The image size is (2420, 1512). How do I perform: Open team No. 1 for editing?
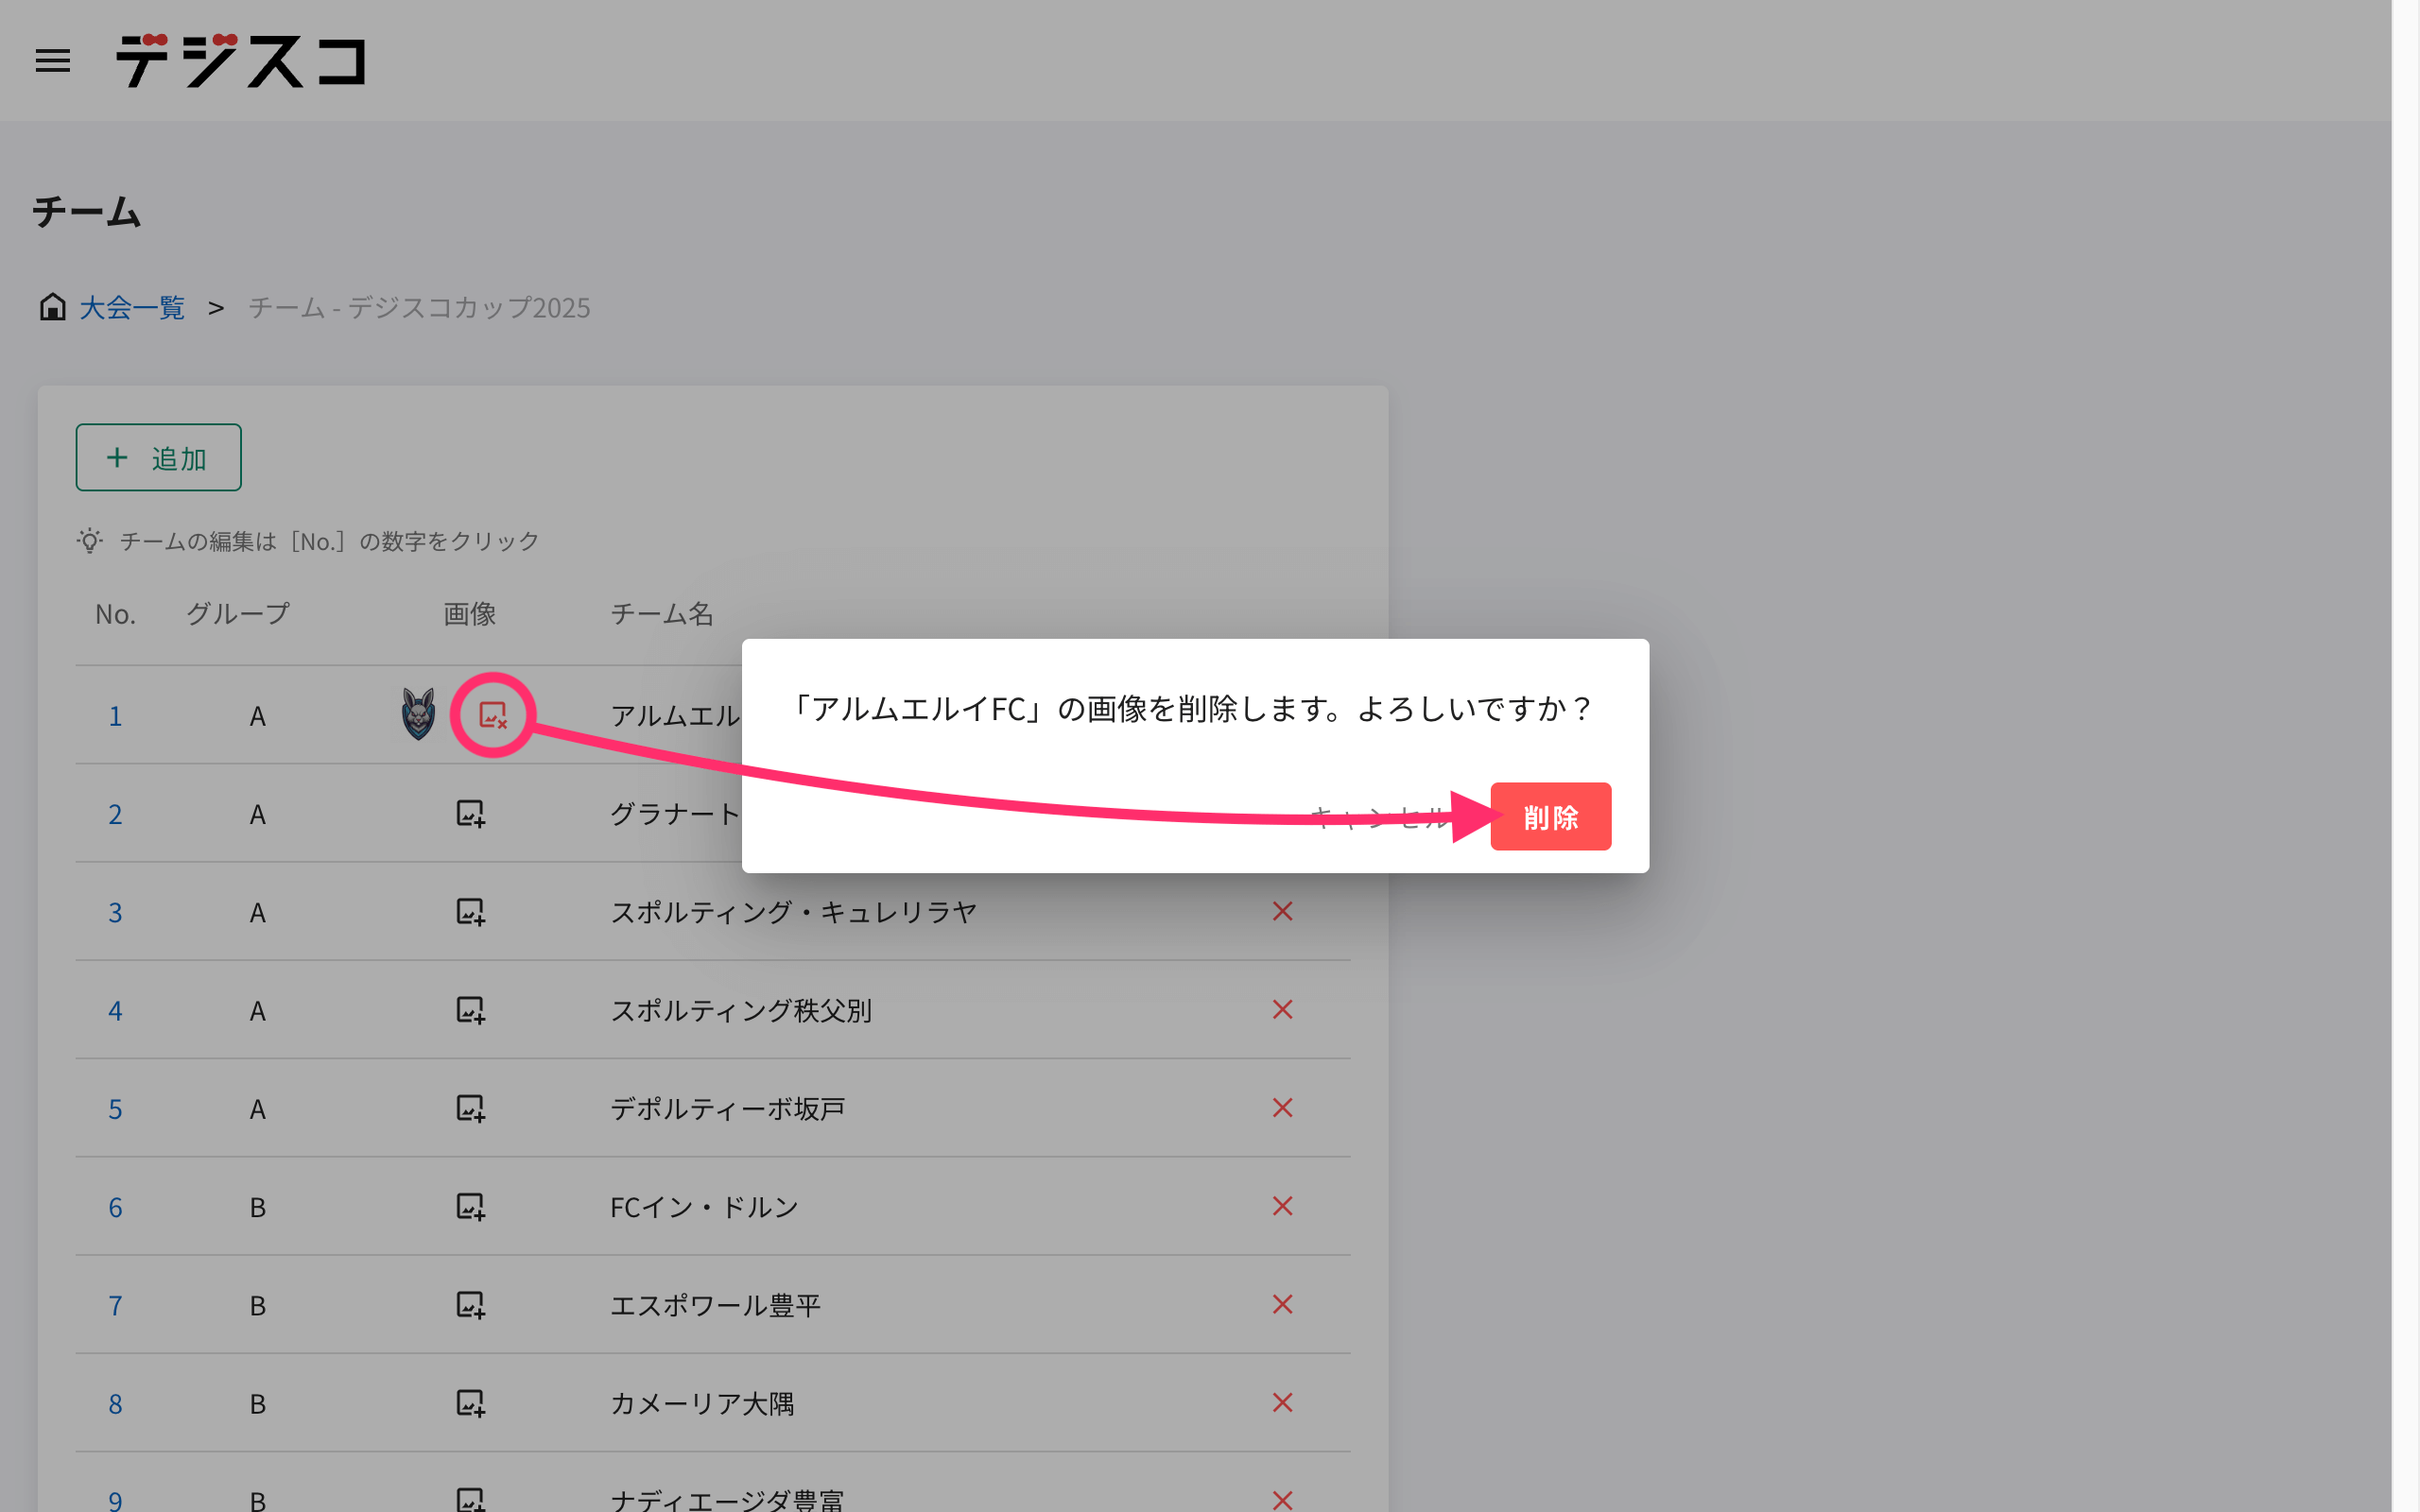(x=115, y=716)
